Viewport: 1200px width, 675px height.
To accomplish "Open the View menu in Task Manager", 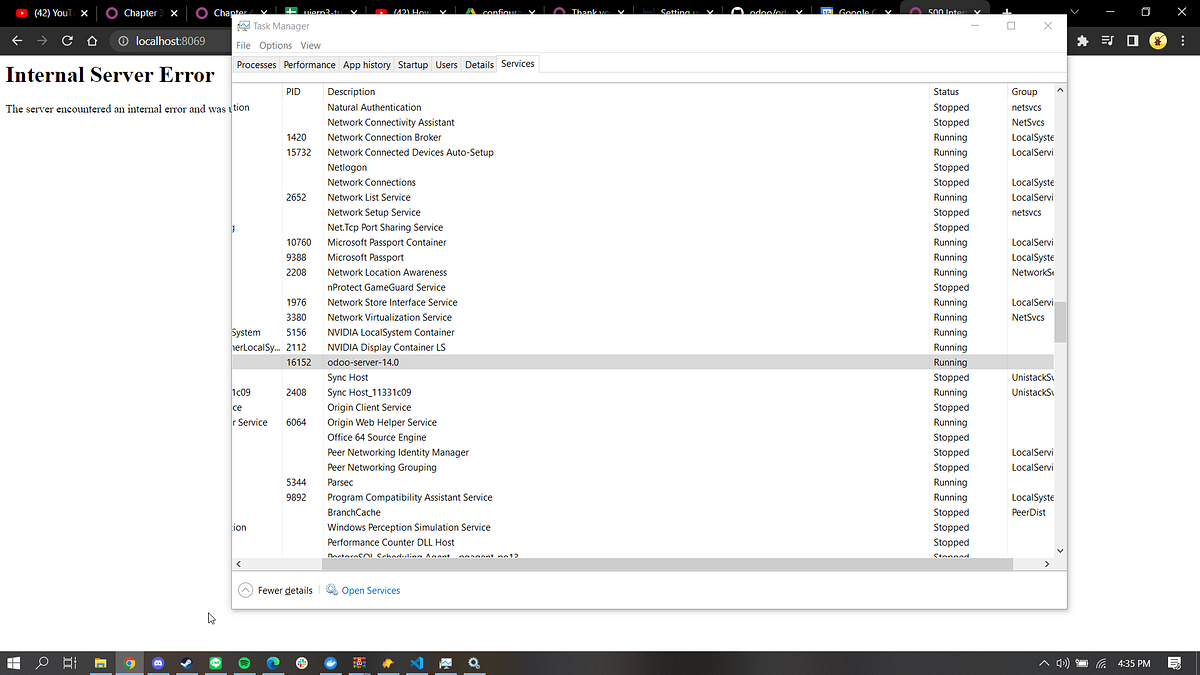I will [x=310, y=45].
